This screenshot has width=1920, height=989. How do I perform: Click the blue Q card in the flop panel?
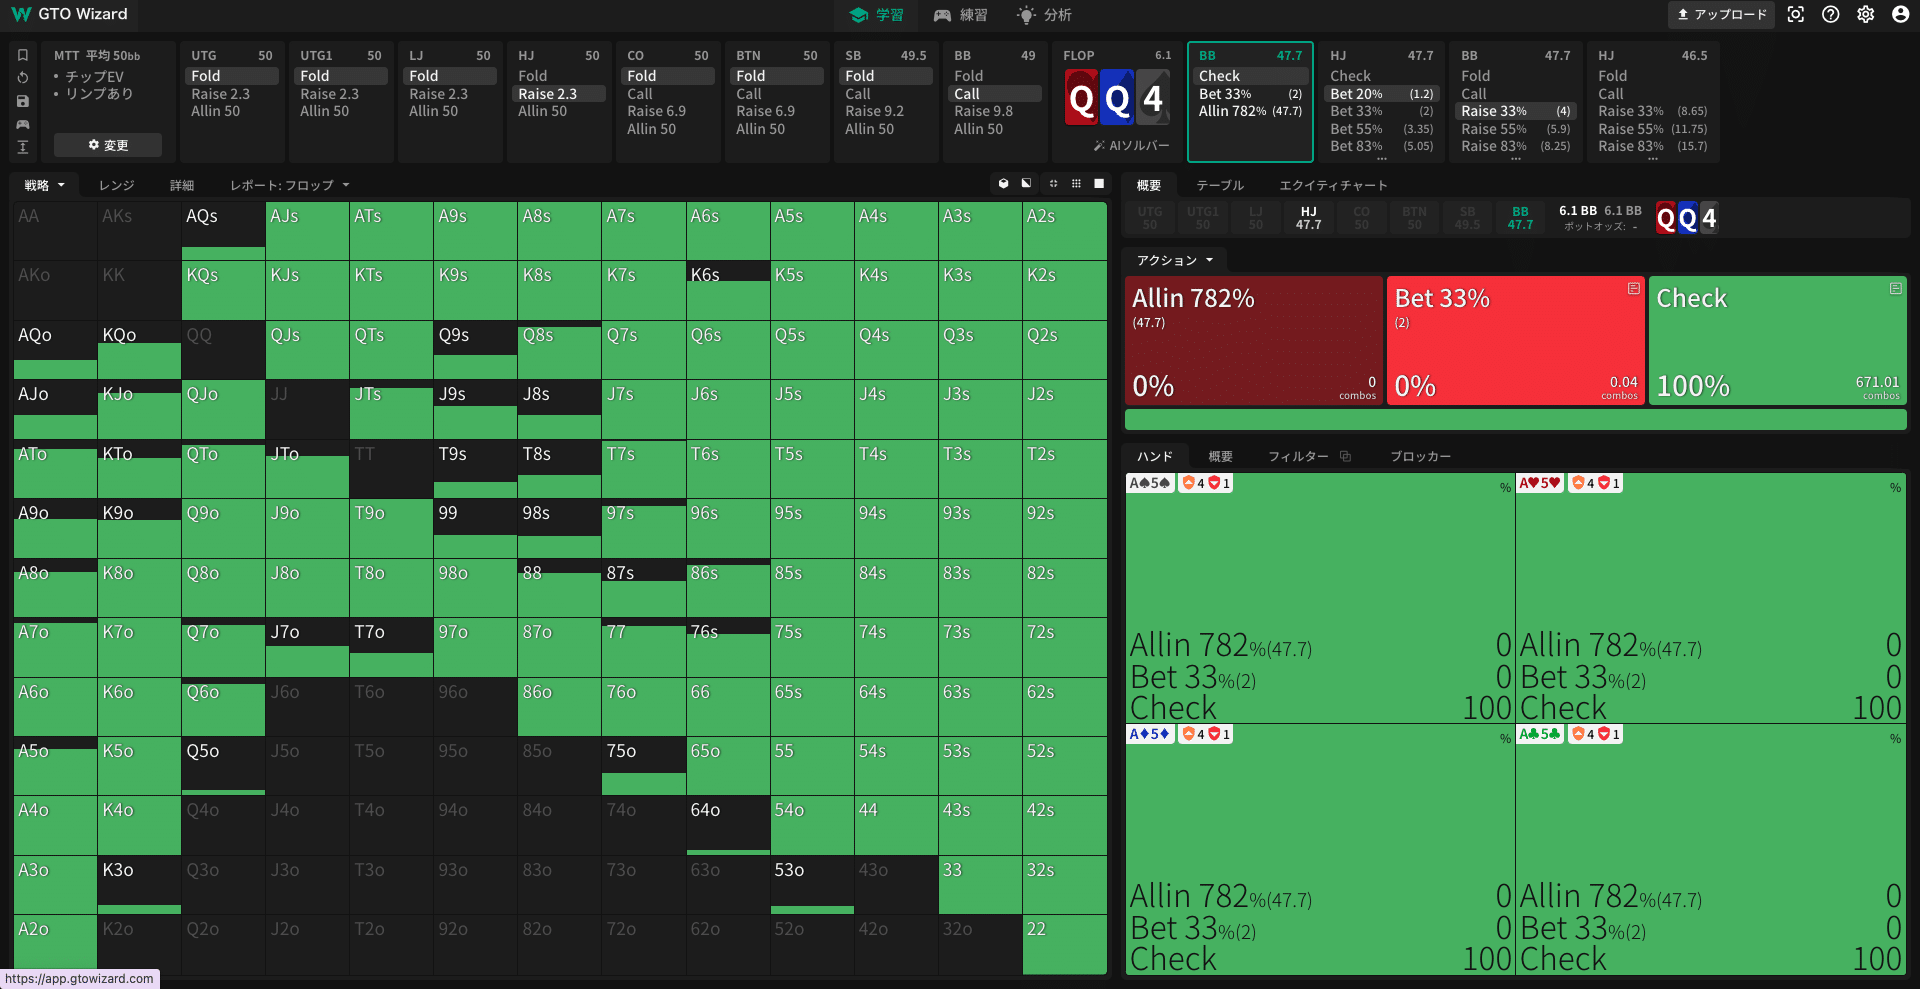pos(1117,98)
